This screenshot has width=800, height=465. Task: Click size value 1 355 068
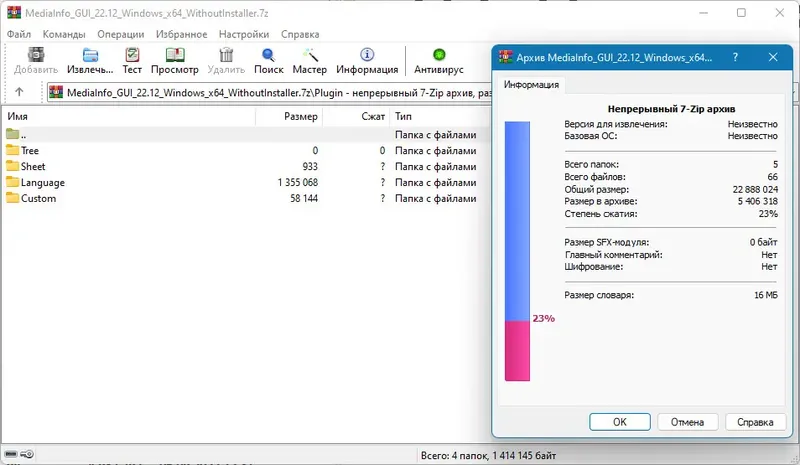[x=297, y=182]
